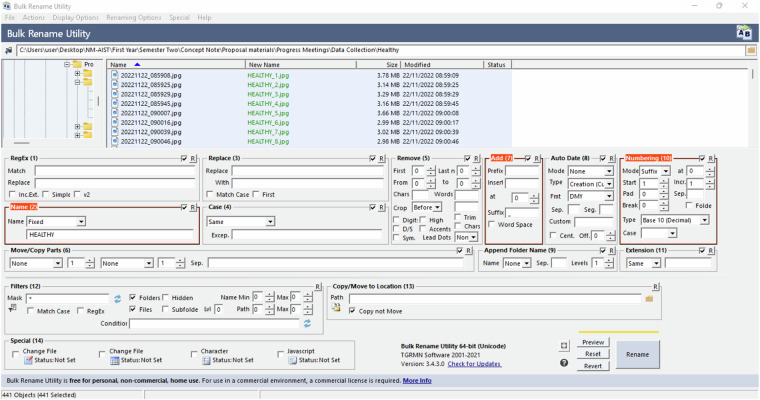Open the Crop dropdown showing Before

pyautogui.click(x=427, y=208)
